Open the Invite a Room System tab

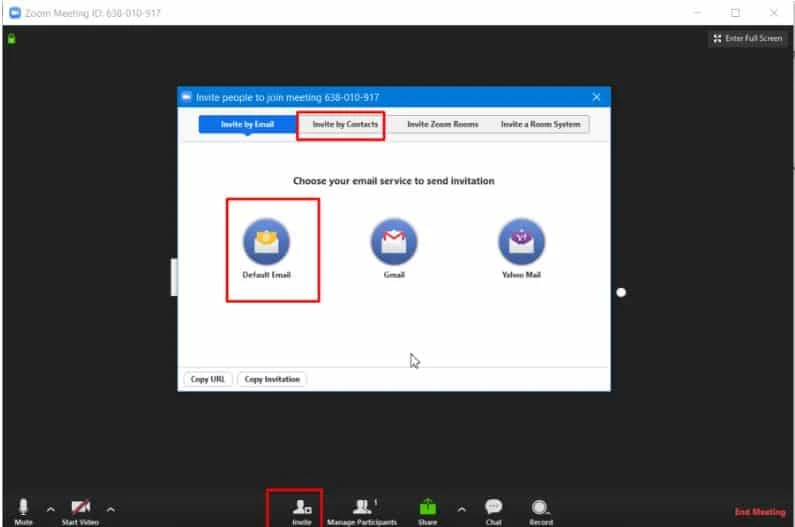[x=540, y=124]
